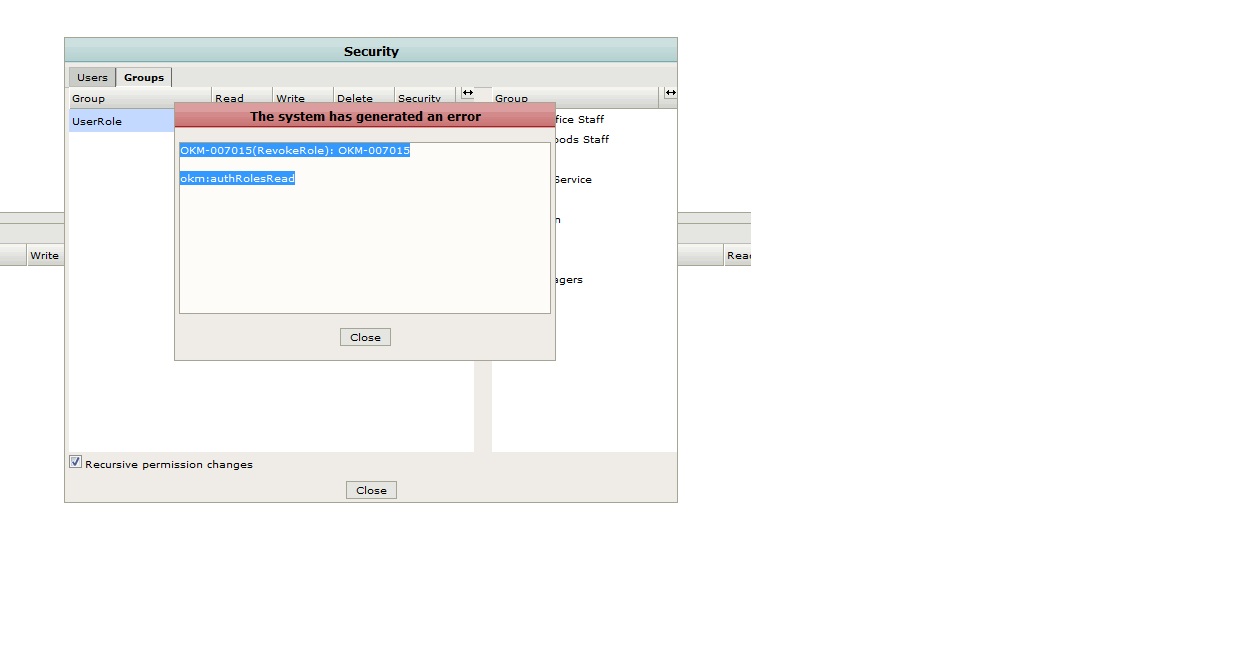The height and width of the screenshot is (670, 1249).
Task: Select the Office Staff group entry
Action: click(x=580, y=120)
